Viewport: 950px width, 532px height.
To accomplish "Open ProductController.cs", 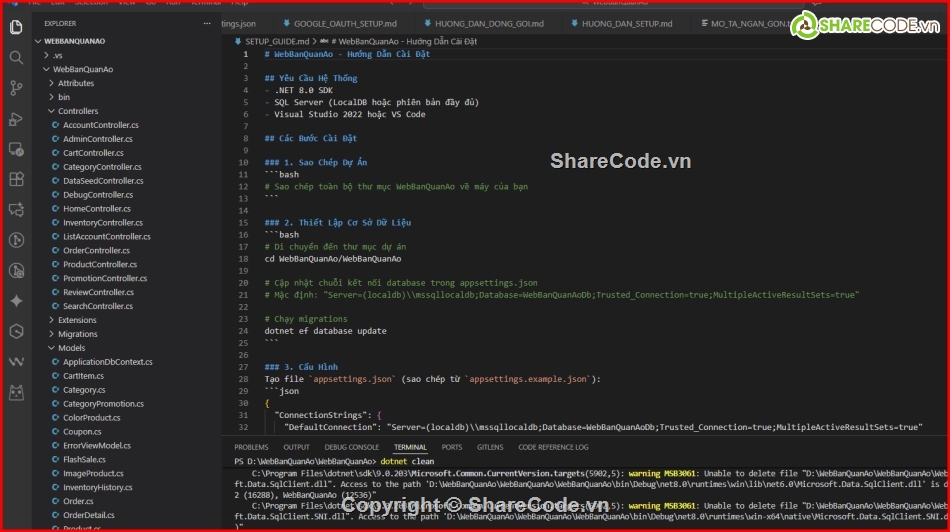I will tap(100, 264).
